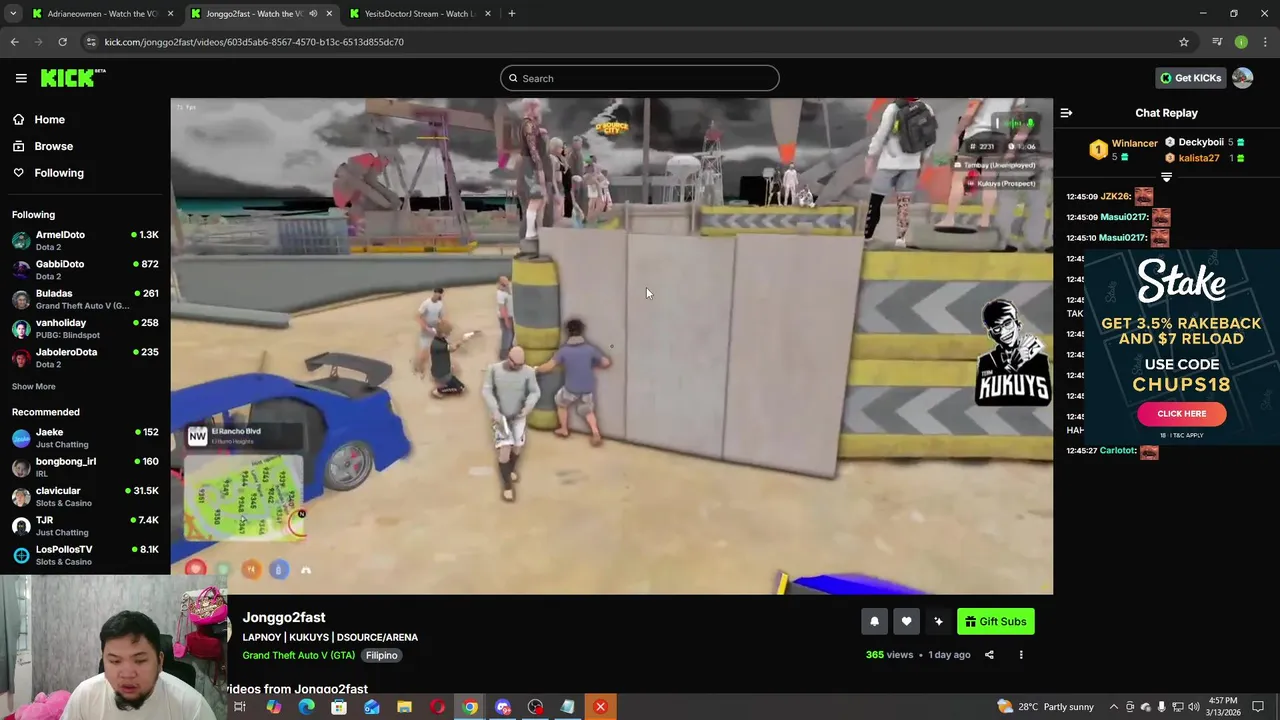
Task: Click ArmelDoto avatar icon
Action: point(21,240)
